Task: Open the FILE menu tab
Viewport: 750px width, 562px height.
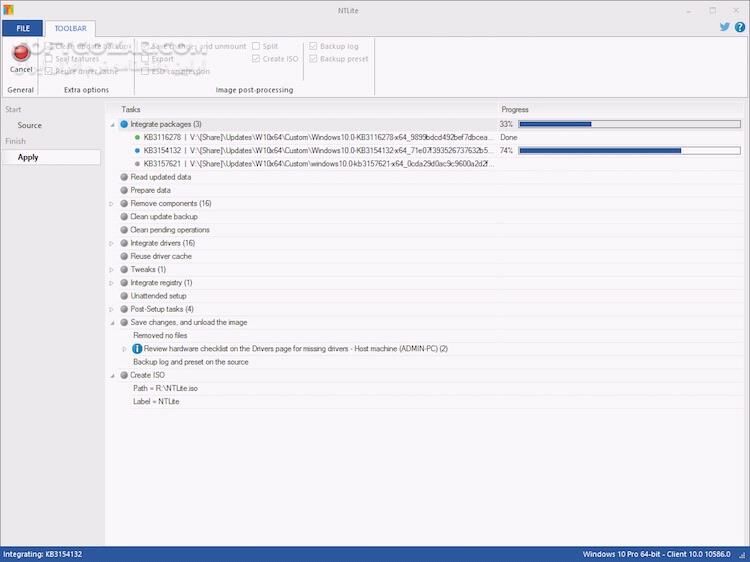Action: pos(22,29)
